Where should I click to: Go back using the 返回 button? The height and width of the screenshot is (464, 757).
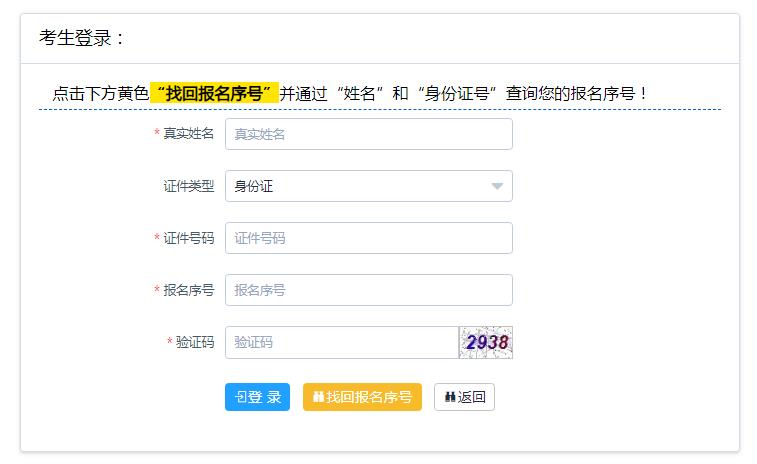click(x=464, y=397)
